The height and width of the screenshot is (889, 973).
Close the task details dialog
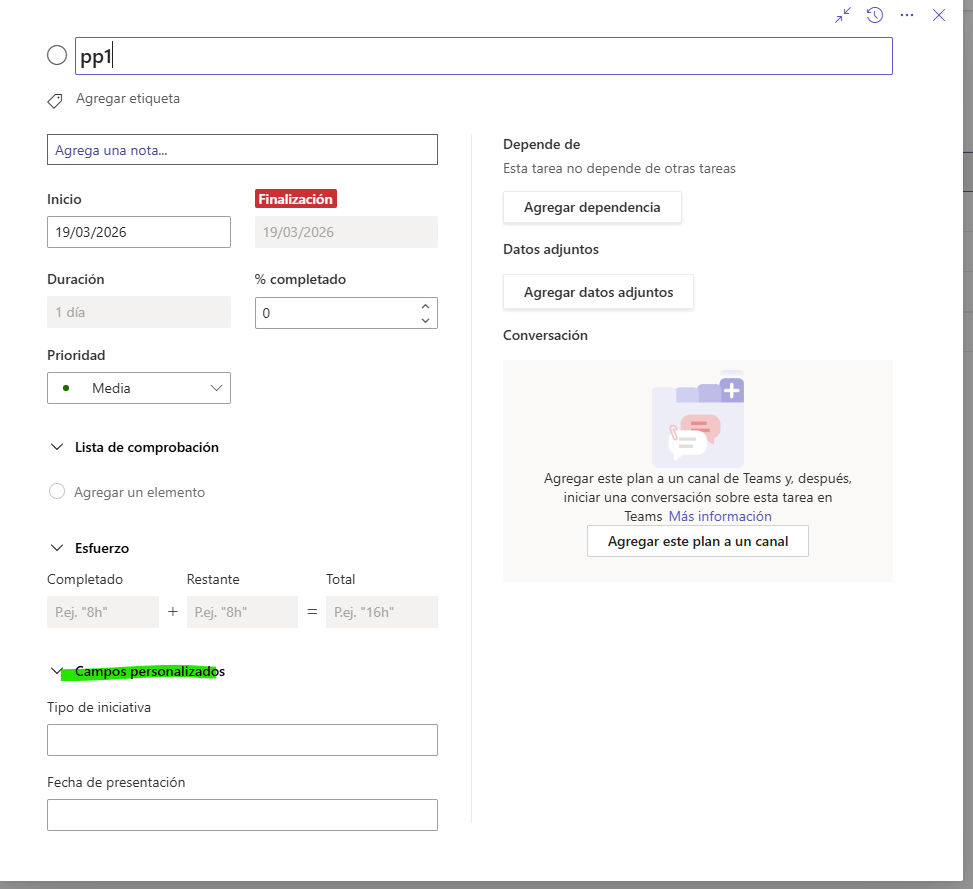(939, 15)
